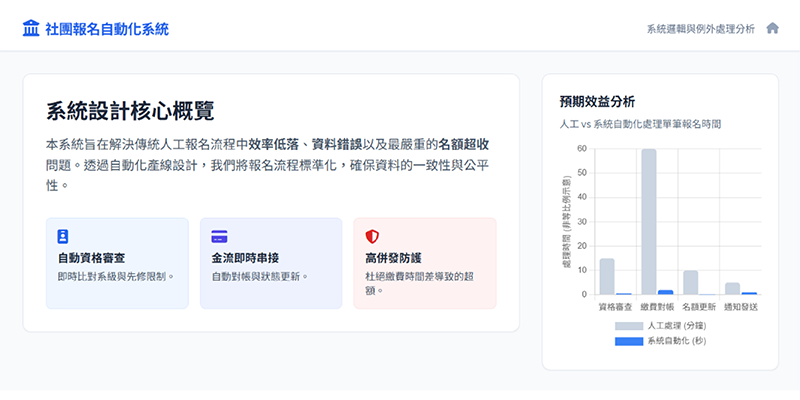Click the credit card icon for 金流即時串接
The height and width of the screenshot is (400, 800).
[x=219, y=237]
